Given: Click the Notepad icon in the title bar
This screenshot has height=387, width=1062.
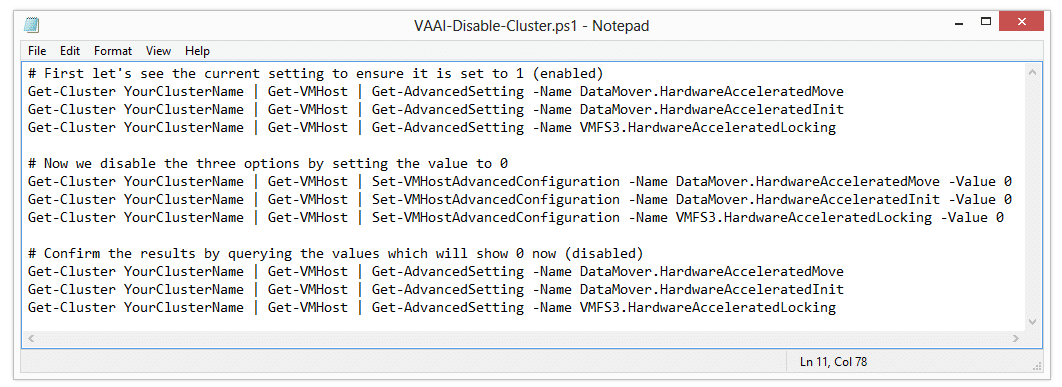Looking at the screenshot, I should [32, 26].
